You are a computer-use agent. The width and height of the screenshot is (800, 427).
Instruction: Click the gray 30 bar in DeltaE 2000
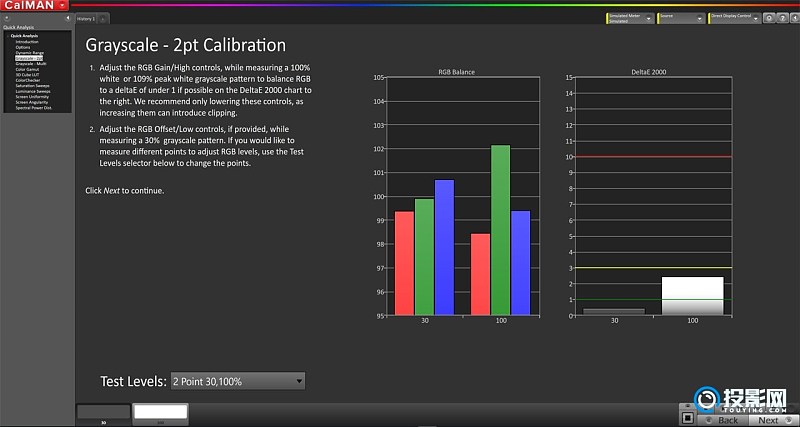(614, 312)
